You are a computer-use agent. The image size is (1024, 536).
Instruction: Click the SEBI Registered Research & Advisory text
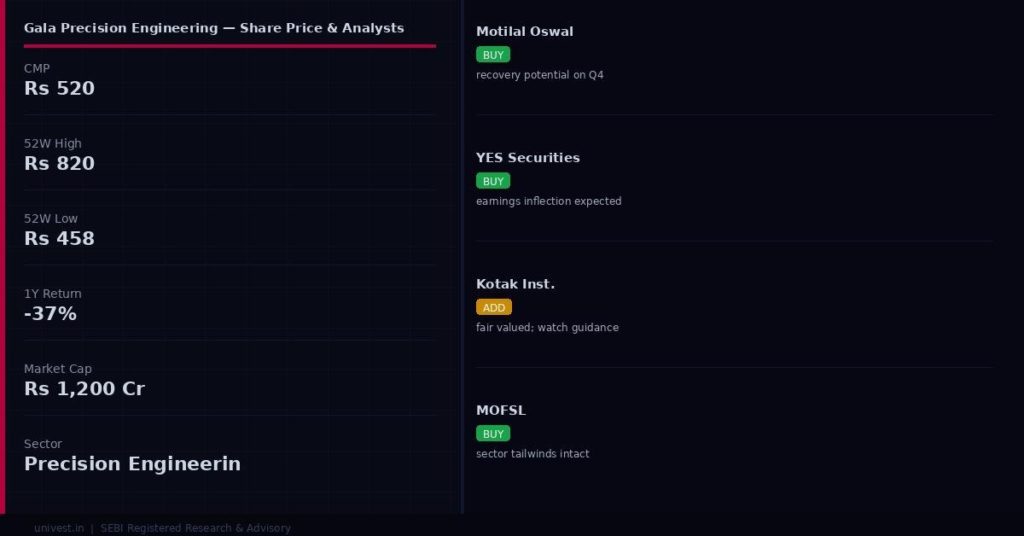[195, 528]
